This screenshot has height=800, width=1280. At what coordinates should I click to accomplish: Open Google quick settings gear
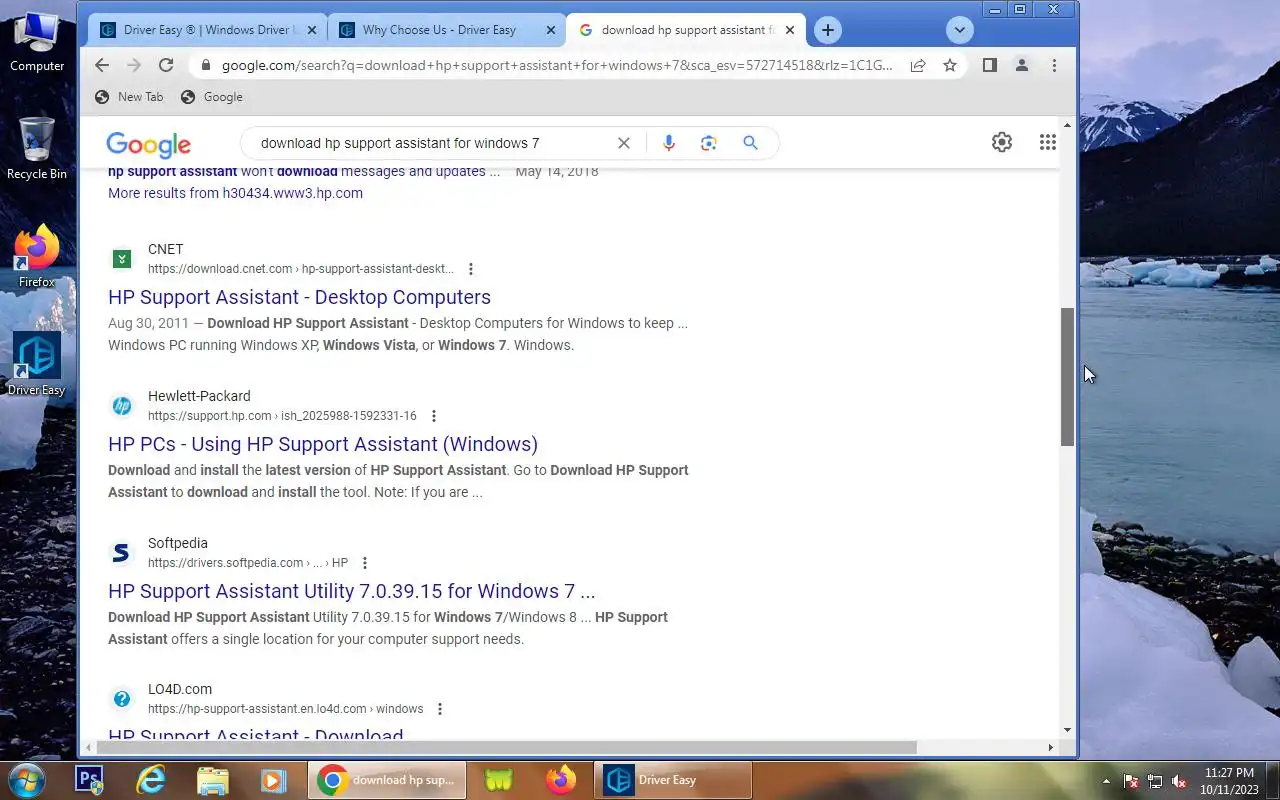[x=1001, y=142]
